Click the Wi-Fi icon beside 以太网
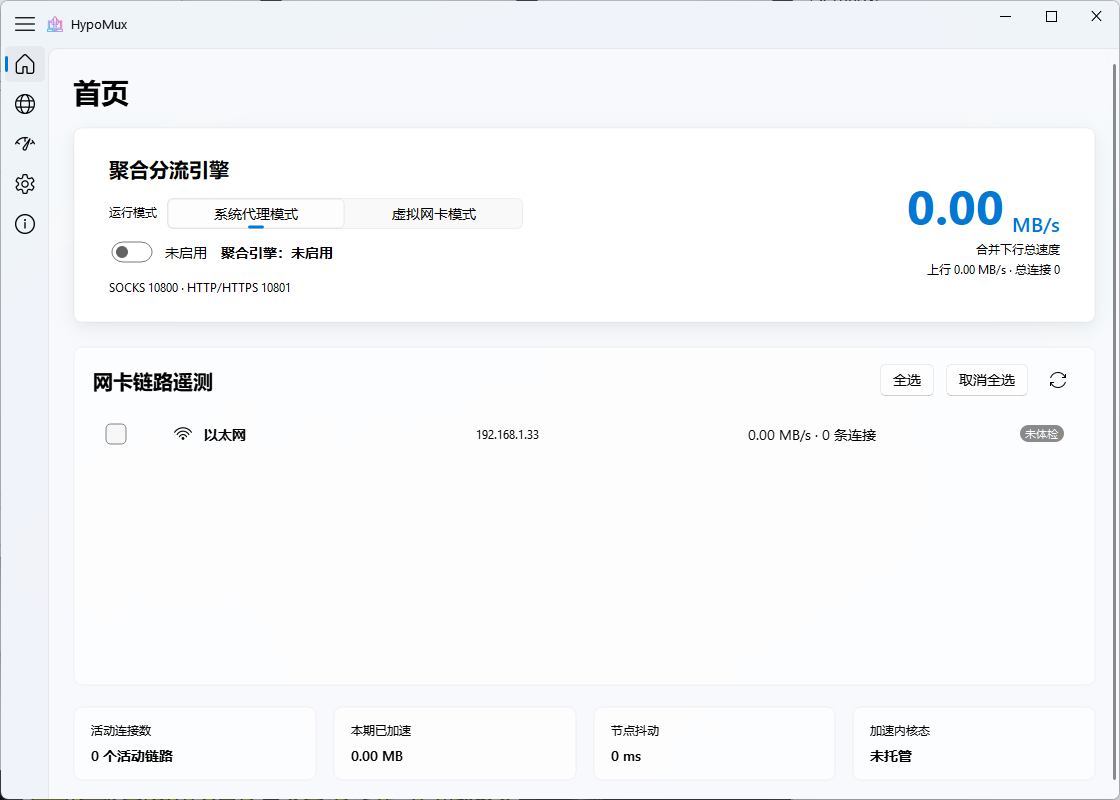Screen dimensions: 1120x800 [x=184, y=434]
